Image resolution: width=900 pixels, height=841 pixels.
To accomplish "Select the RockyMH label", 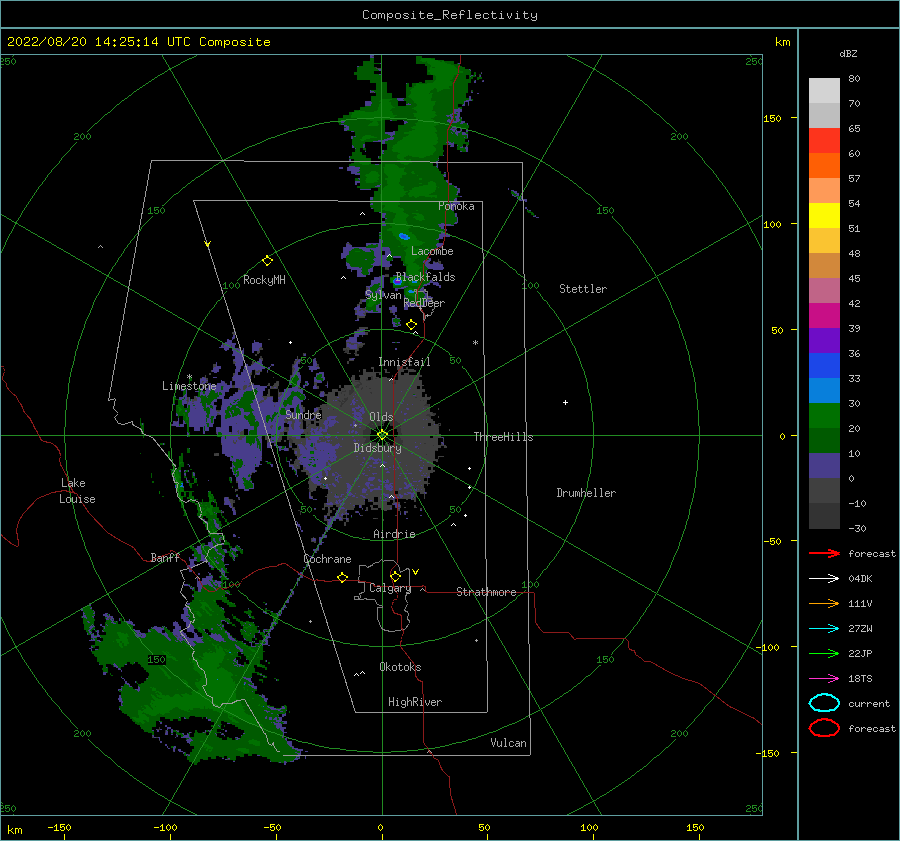I will click(264, 280).
